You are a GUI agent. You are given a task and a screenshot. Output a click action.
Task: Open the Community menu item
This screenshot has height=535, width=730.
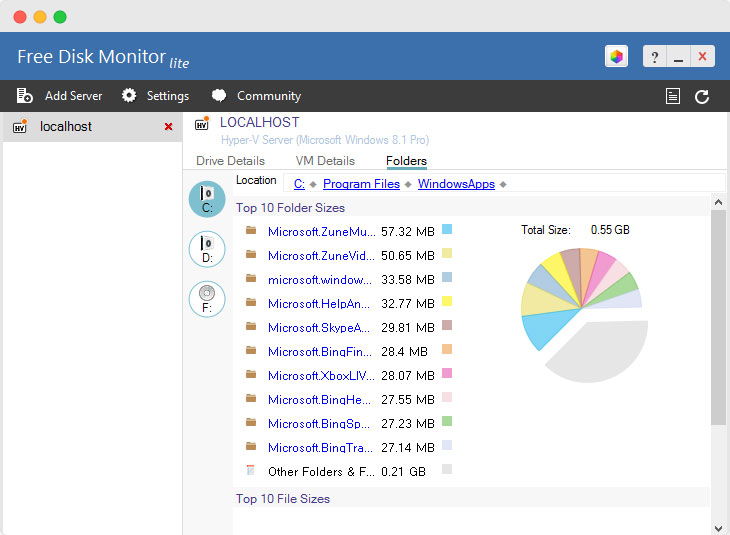click(x=257, y=96)
